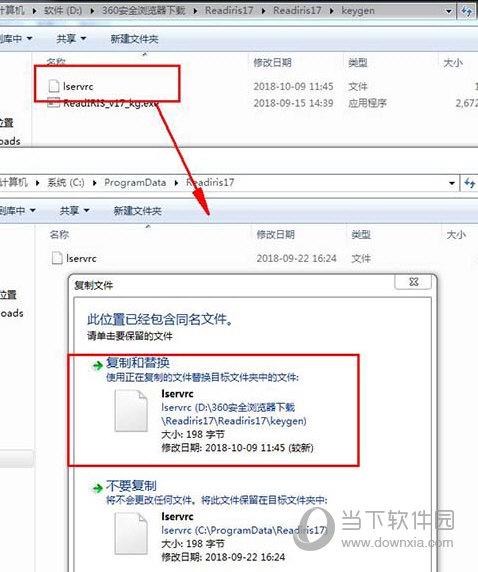Expand arrow after 软件 (D:) in breadcrumb
This screenshot has width=478, height=572.
92,11
